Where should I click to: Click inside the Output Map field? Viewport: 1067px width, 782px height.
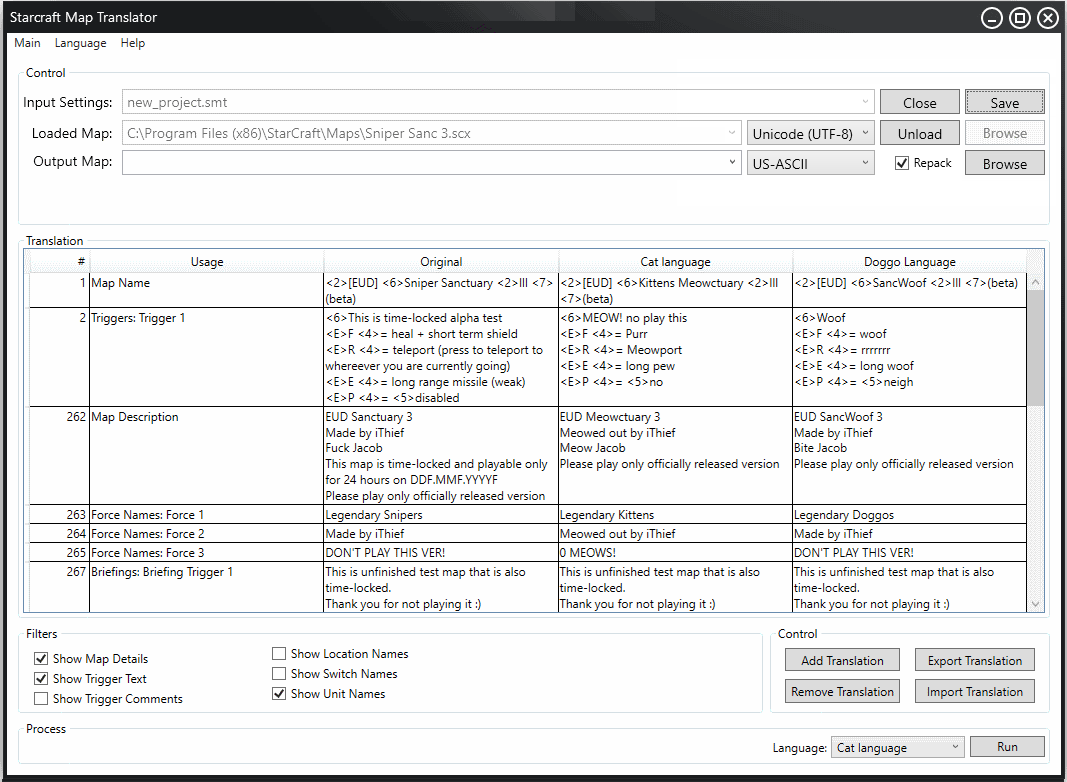pyautogui.click(x=430, y=162)
